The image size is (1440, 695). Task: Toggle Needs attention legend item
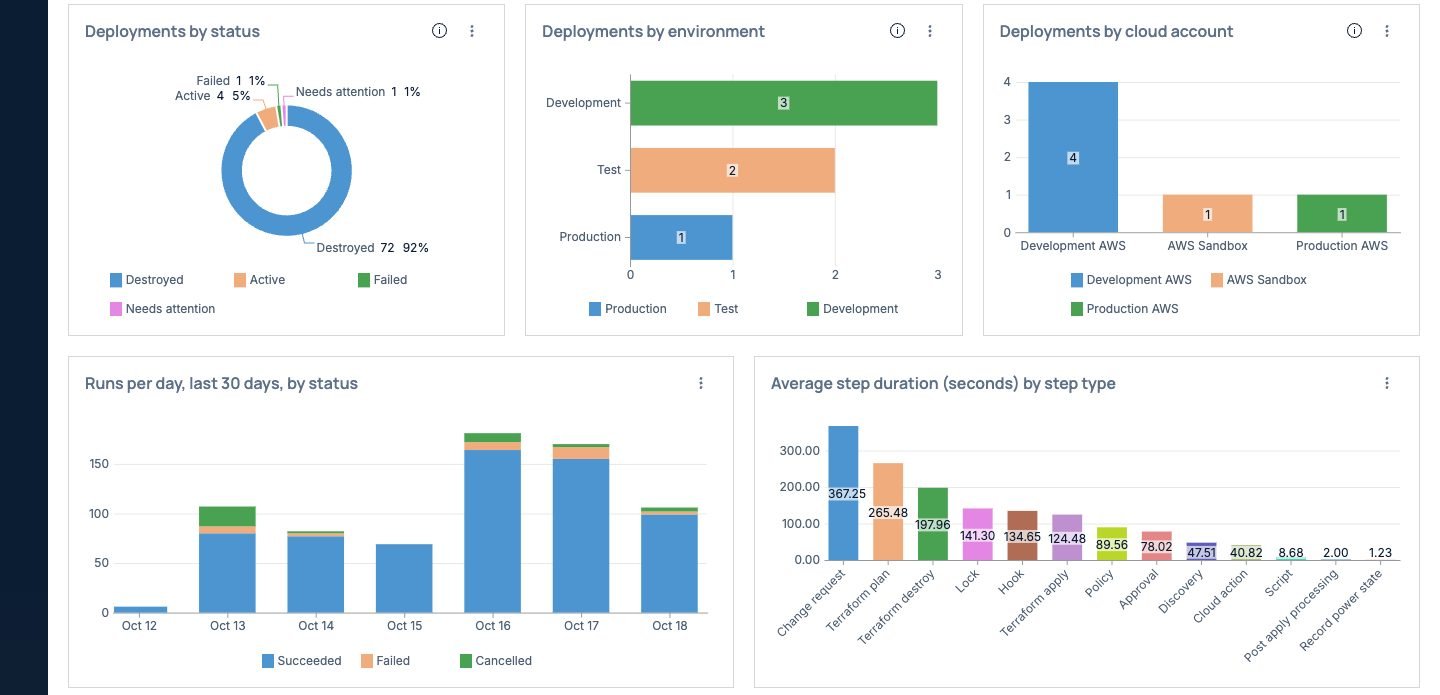(x=162, y=309)
